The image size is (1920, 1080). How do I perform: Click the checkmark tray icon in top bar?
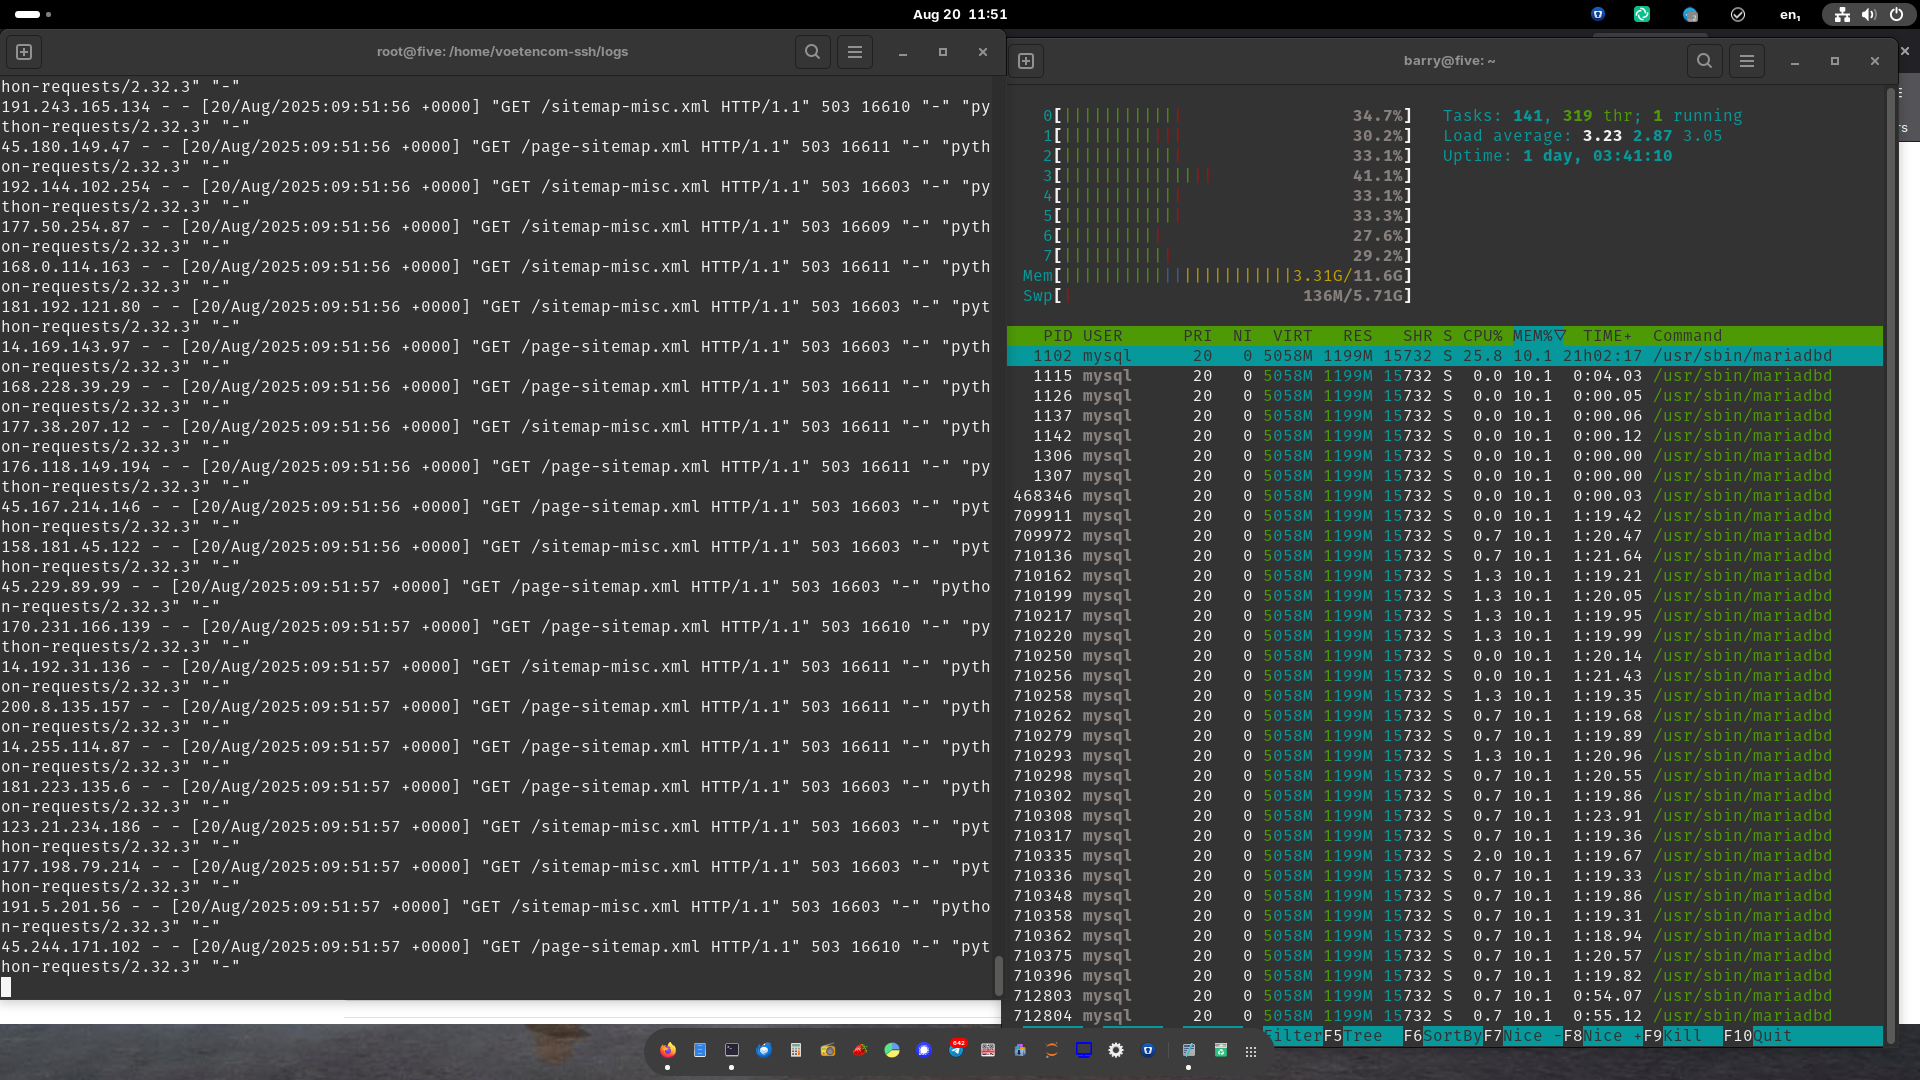click(x=1738, y=14)
